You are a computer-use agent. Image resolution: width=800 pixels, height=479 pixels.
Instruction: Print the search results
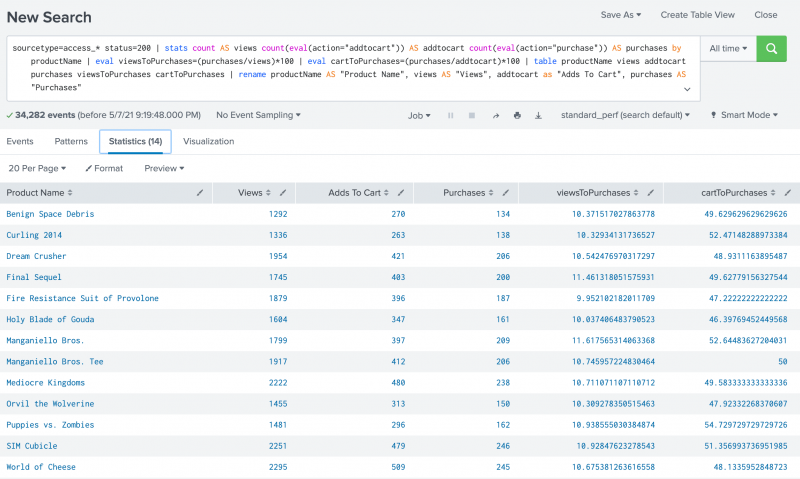(517, 115)
